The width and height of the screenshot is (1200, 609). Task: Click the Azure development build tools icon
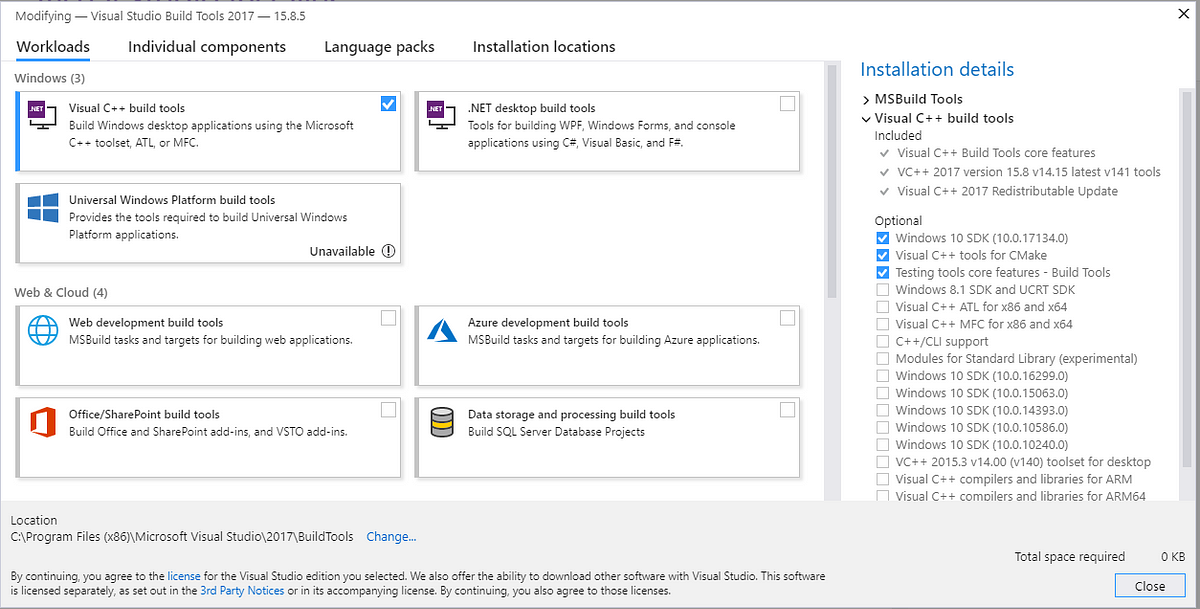click(441, 330)
